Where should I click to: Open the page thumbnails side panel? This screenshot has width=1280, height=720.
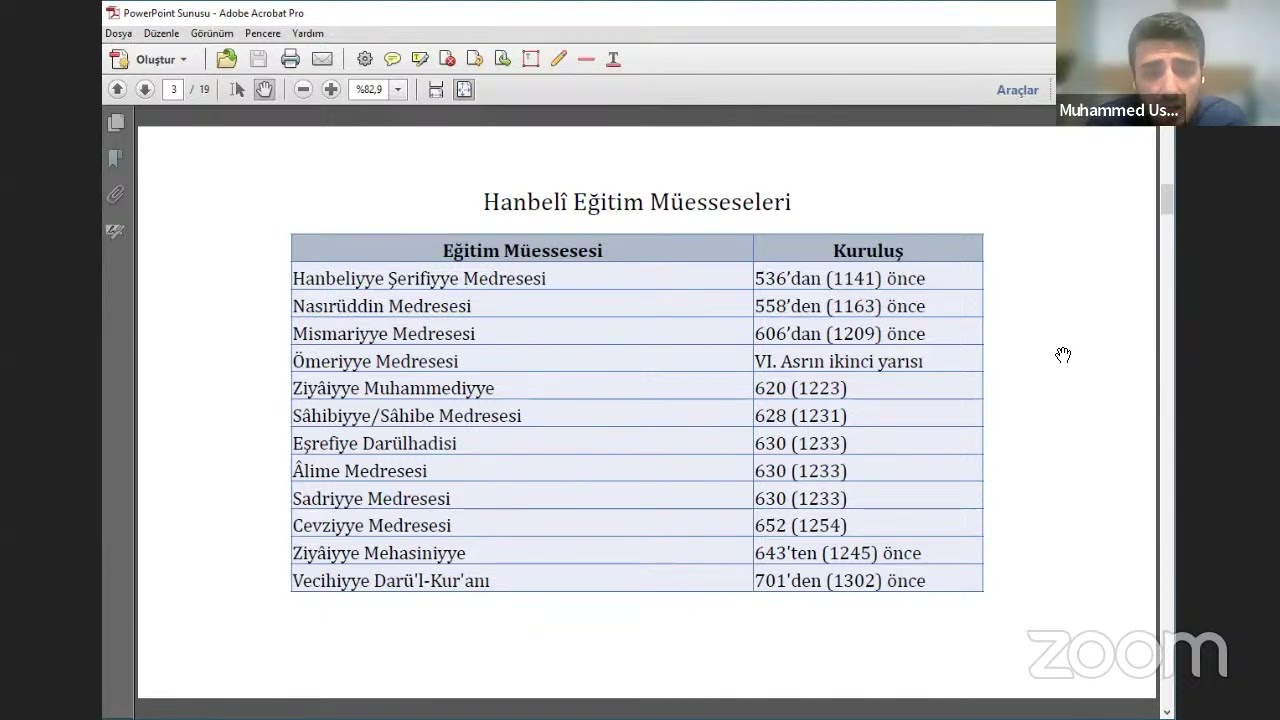[116, 122]
